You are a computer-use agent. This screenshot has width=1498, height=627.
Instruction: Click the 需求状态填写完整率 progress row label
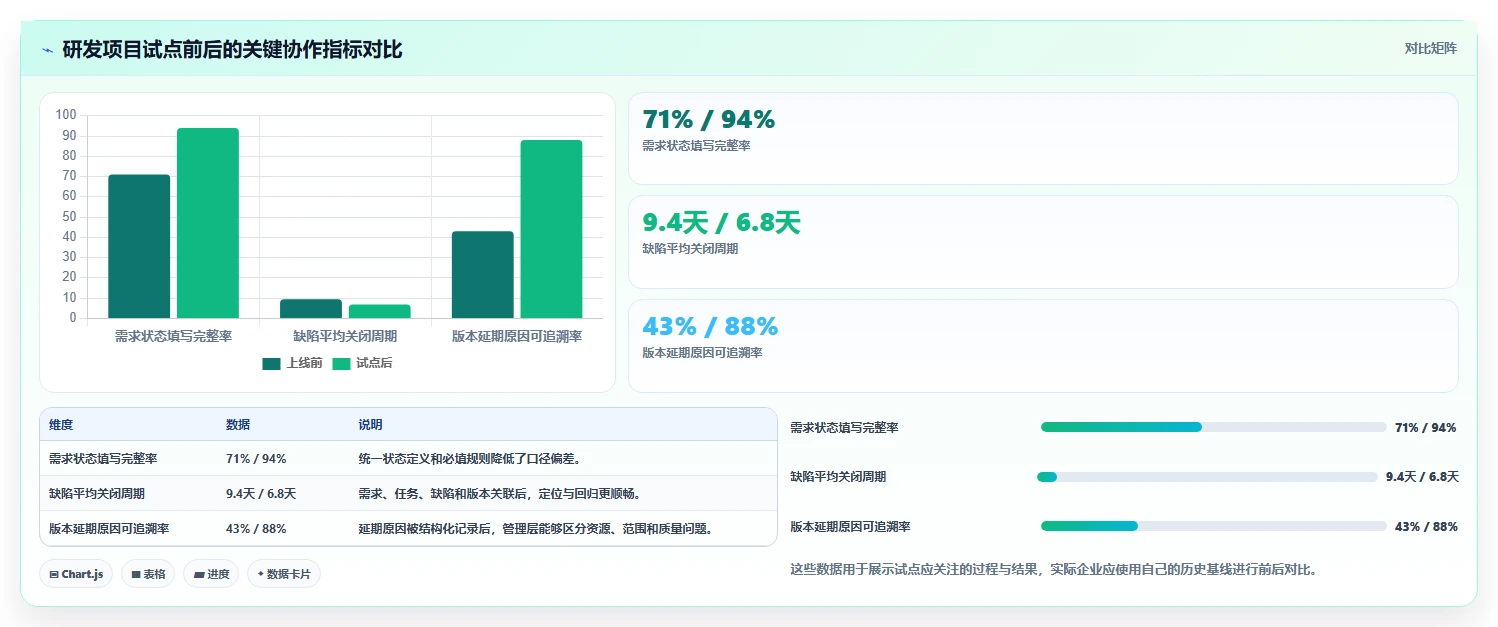[844, 428]
